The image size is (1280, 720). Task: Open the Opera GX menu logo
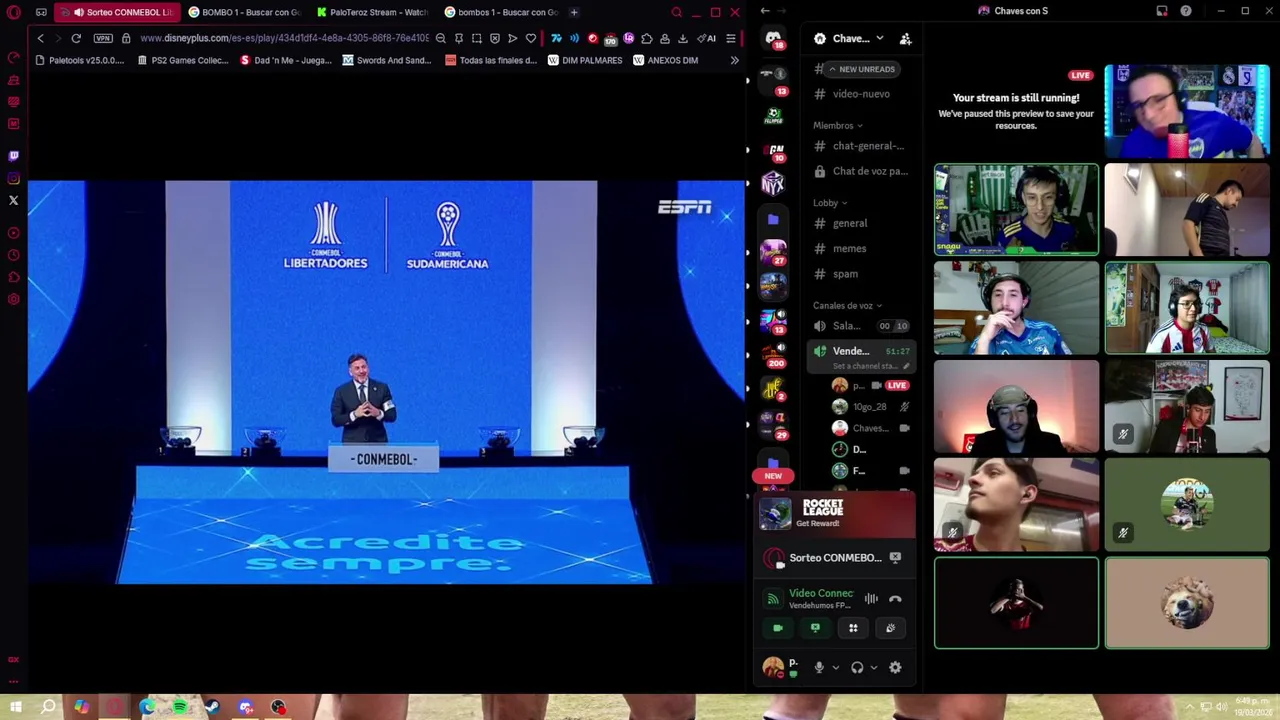[14, 12]
